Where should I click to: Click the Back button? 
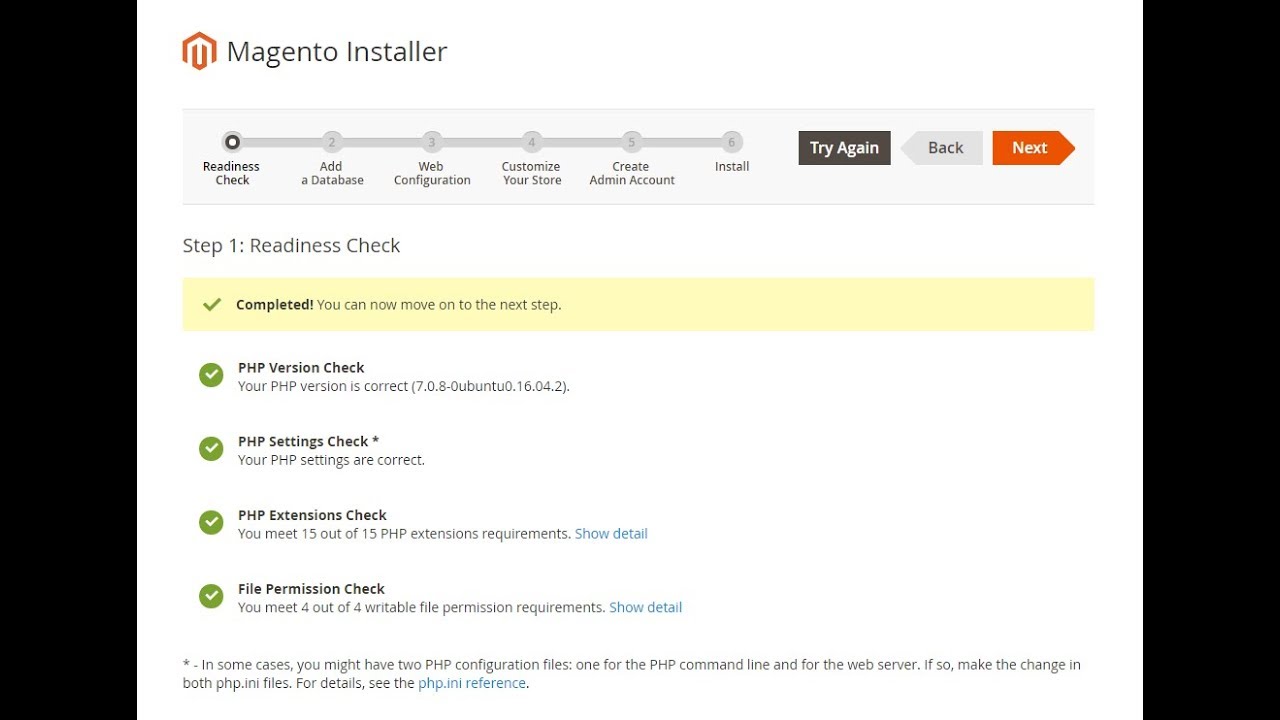(x=944, y=148)
